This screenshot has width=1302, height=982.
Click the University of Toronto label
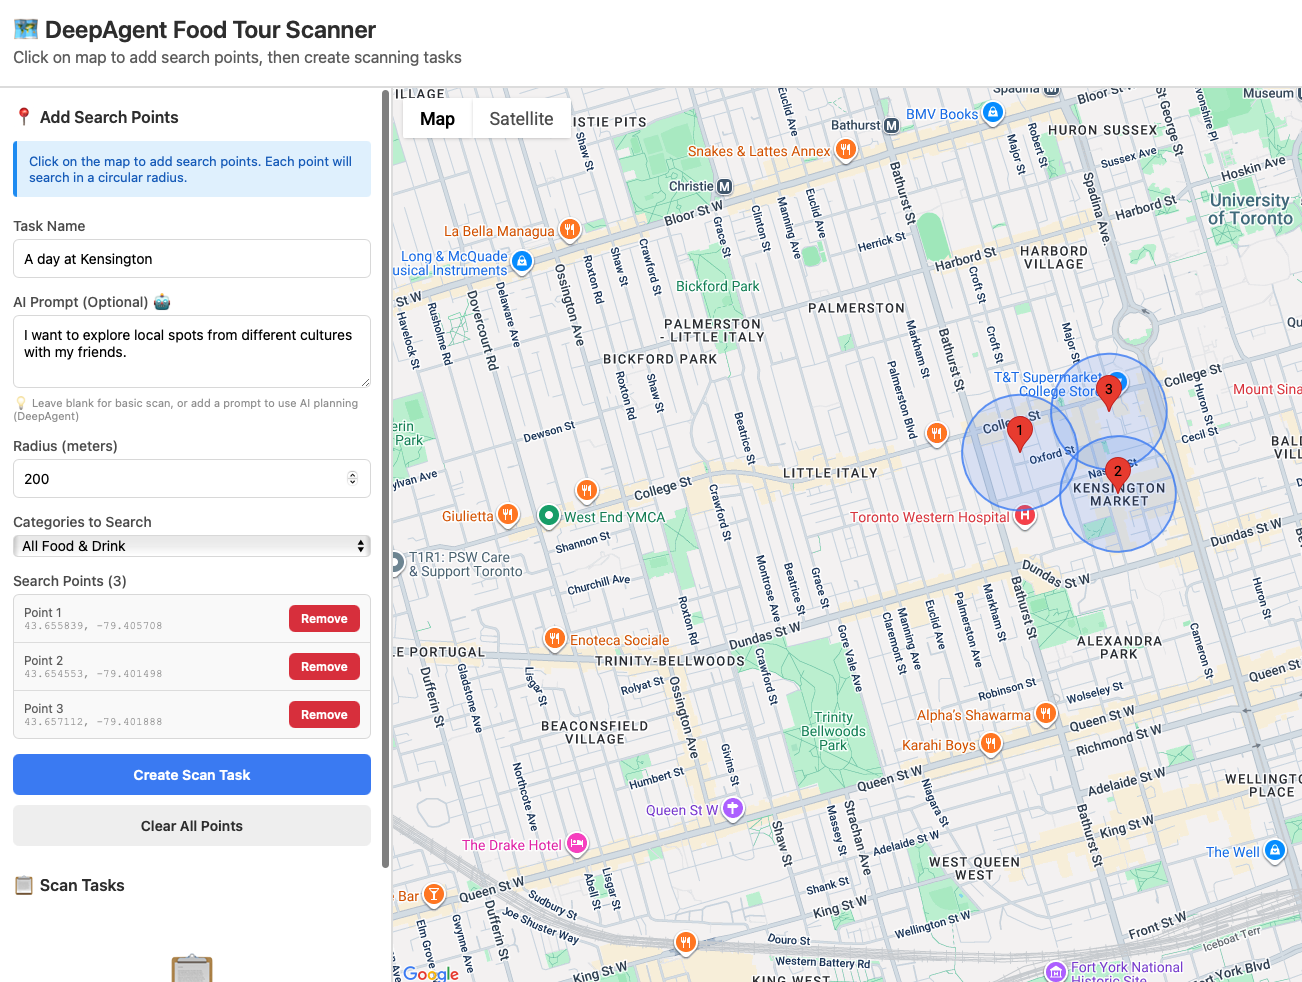click(1250, 209)
